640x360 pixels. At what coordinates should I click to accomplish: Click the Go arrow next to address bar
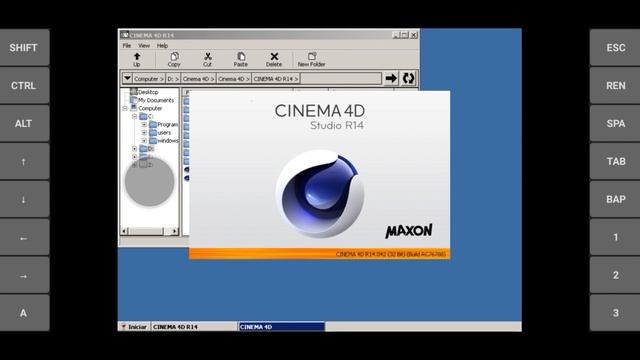point(391,78)
